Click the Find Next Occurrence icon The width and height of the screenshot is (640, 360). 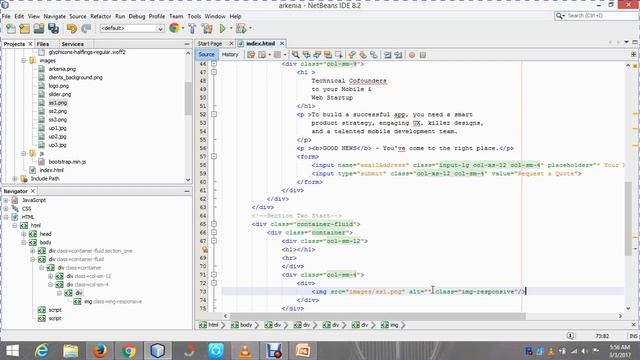[317, 55]
